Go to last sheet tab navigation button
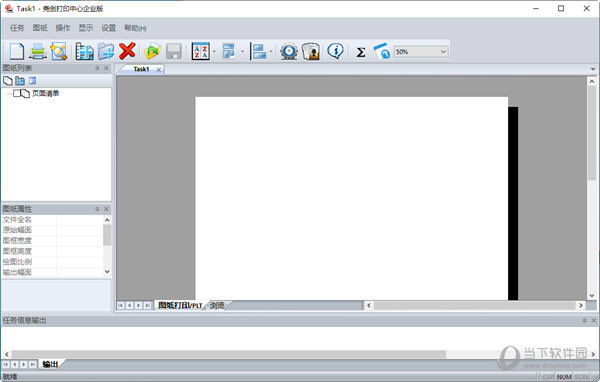Viewport: 600px width, 382px height. 147,305
